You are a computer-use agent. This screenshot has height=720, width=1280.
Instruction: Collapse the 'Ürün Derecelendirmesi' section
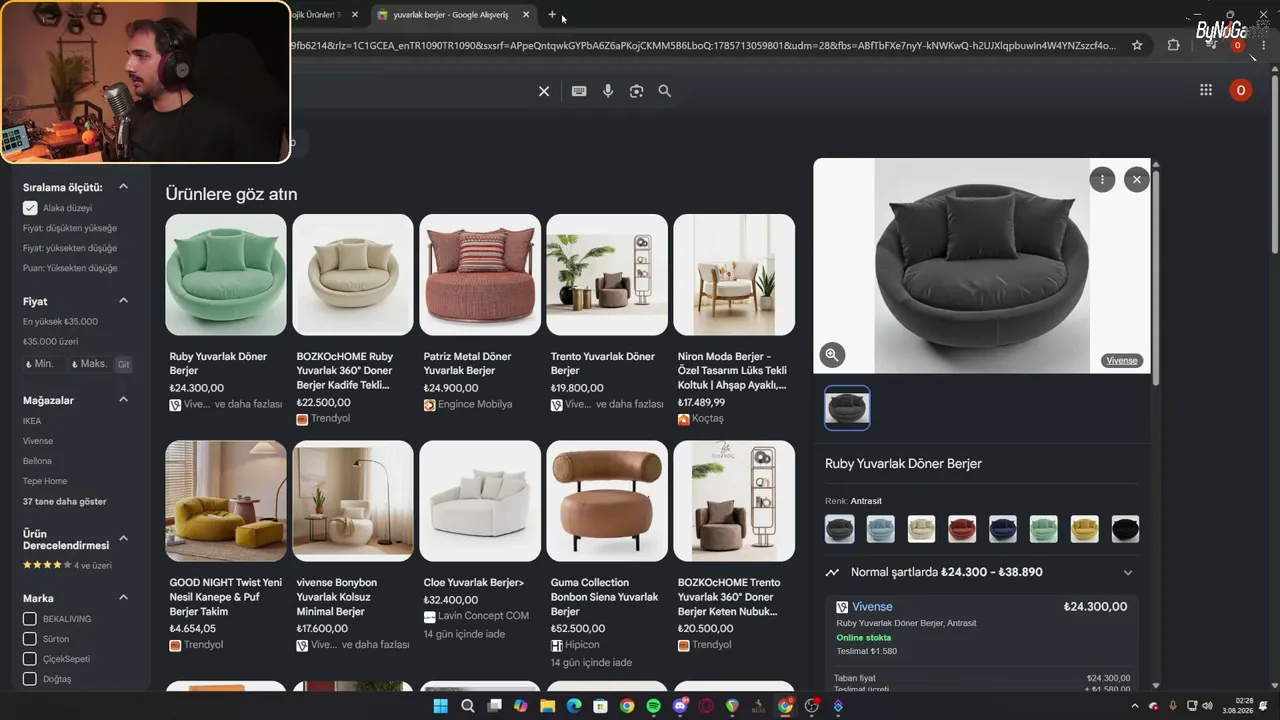point(124,539)
